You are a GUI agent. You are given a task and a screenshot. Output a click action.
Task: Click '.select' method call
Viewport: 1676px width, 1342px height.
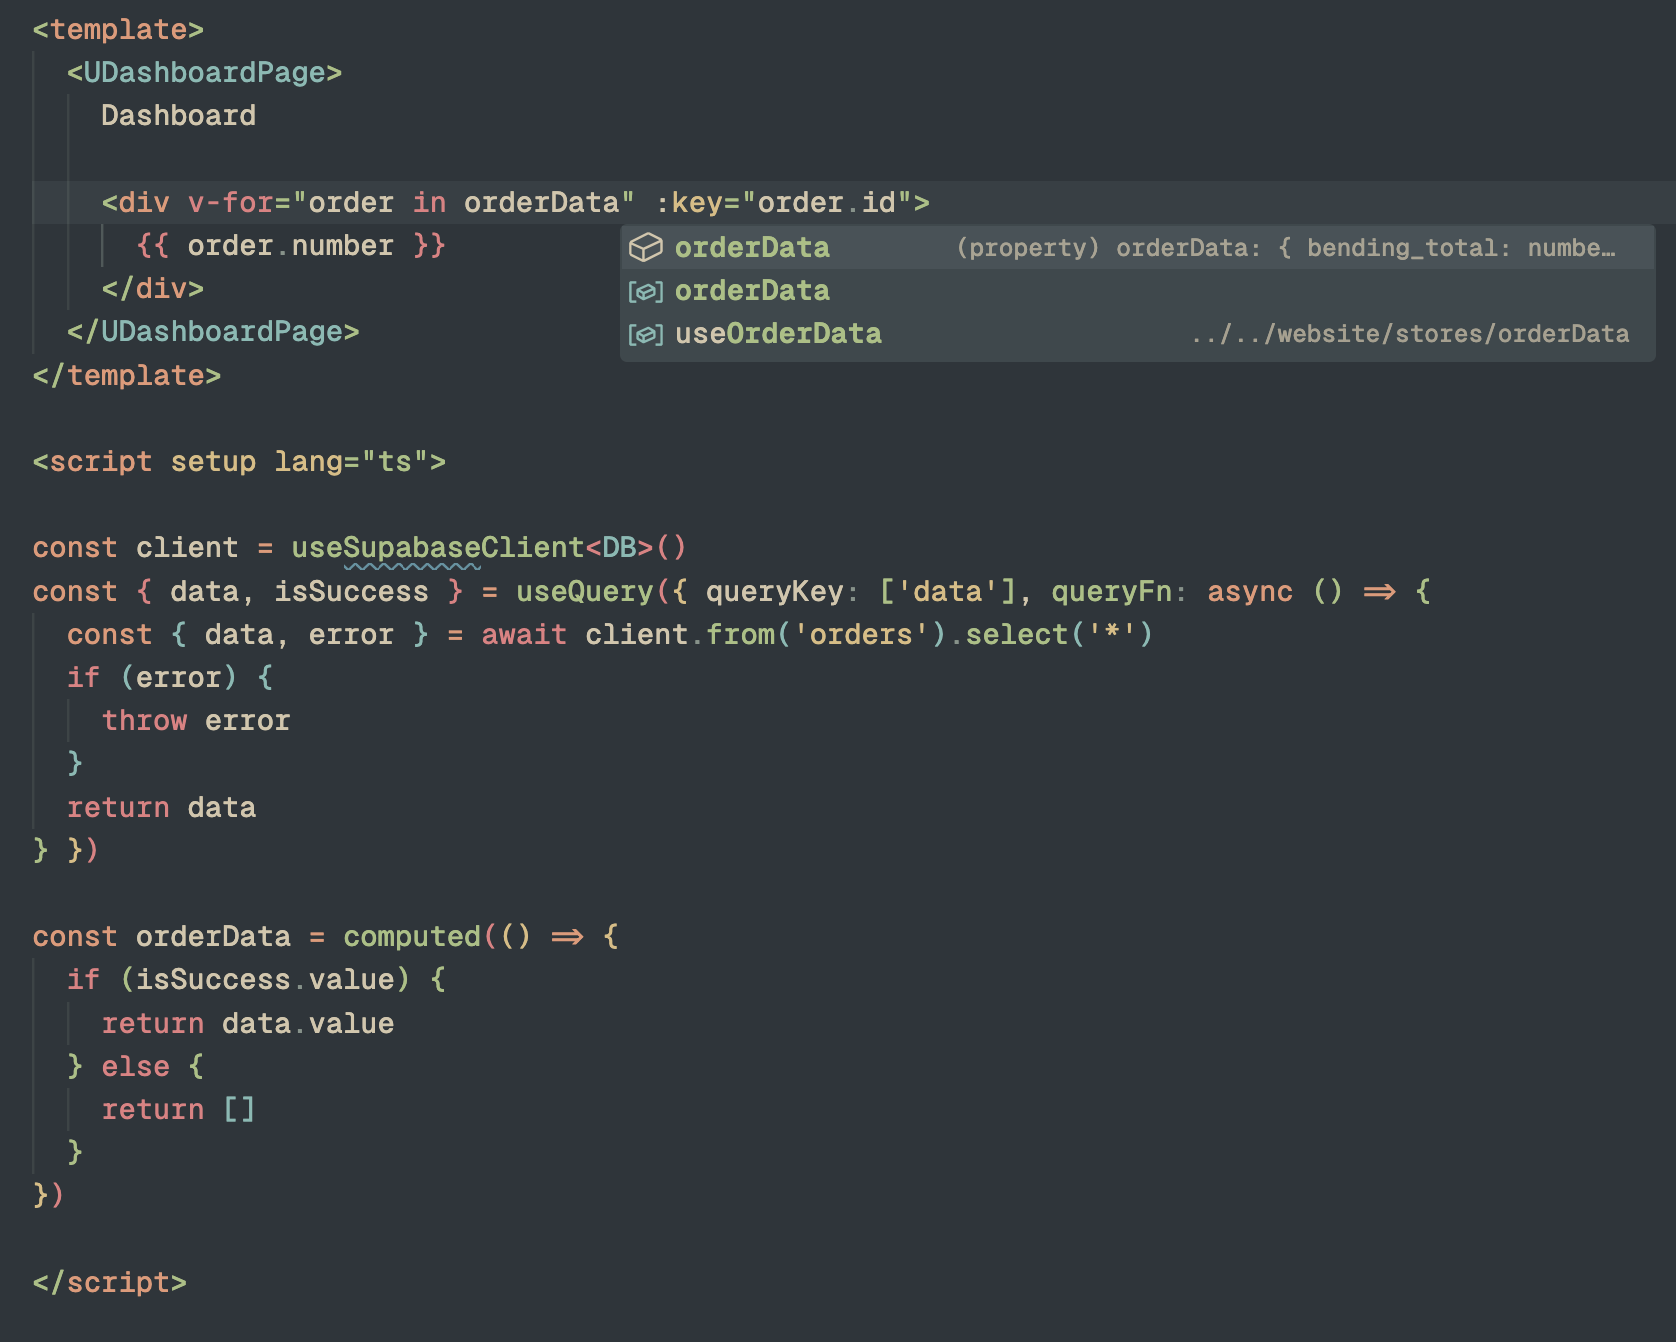pos(1009,635)
